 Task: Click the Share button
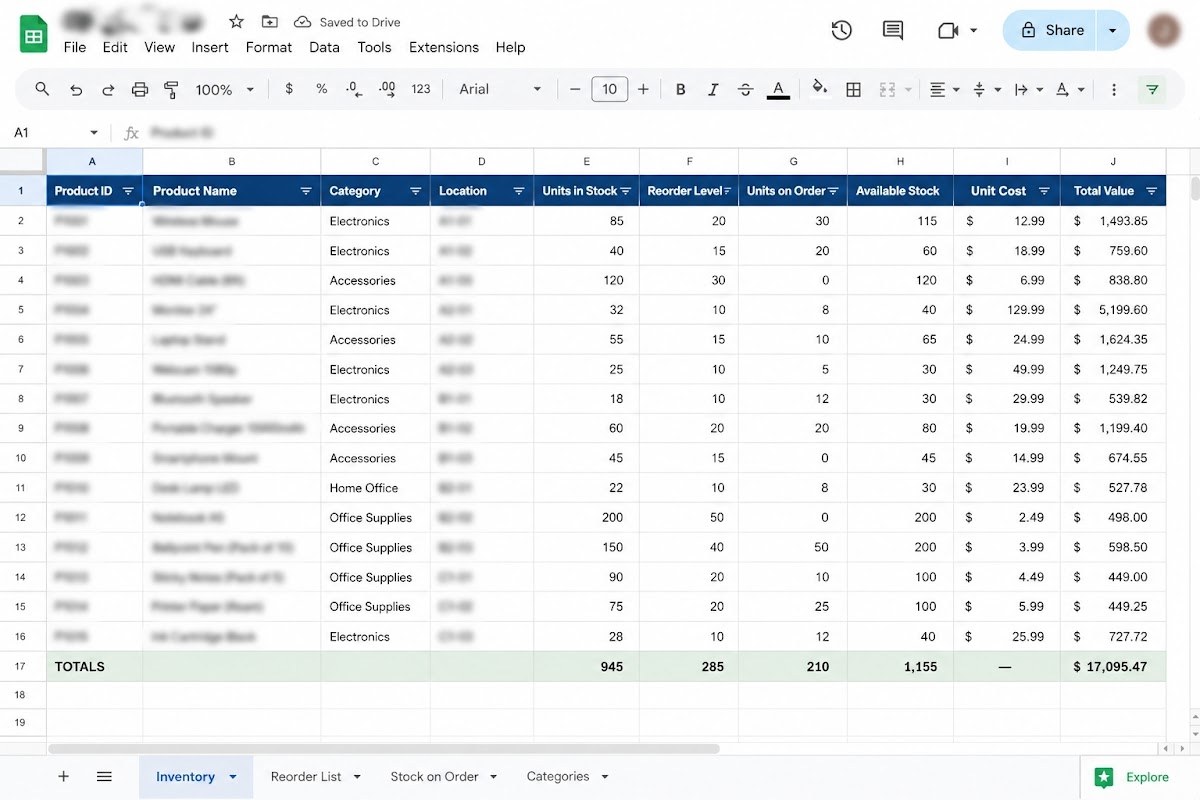[x=1051, y=31]
